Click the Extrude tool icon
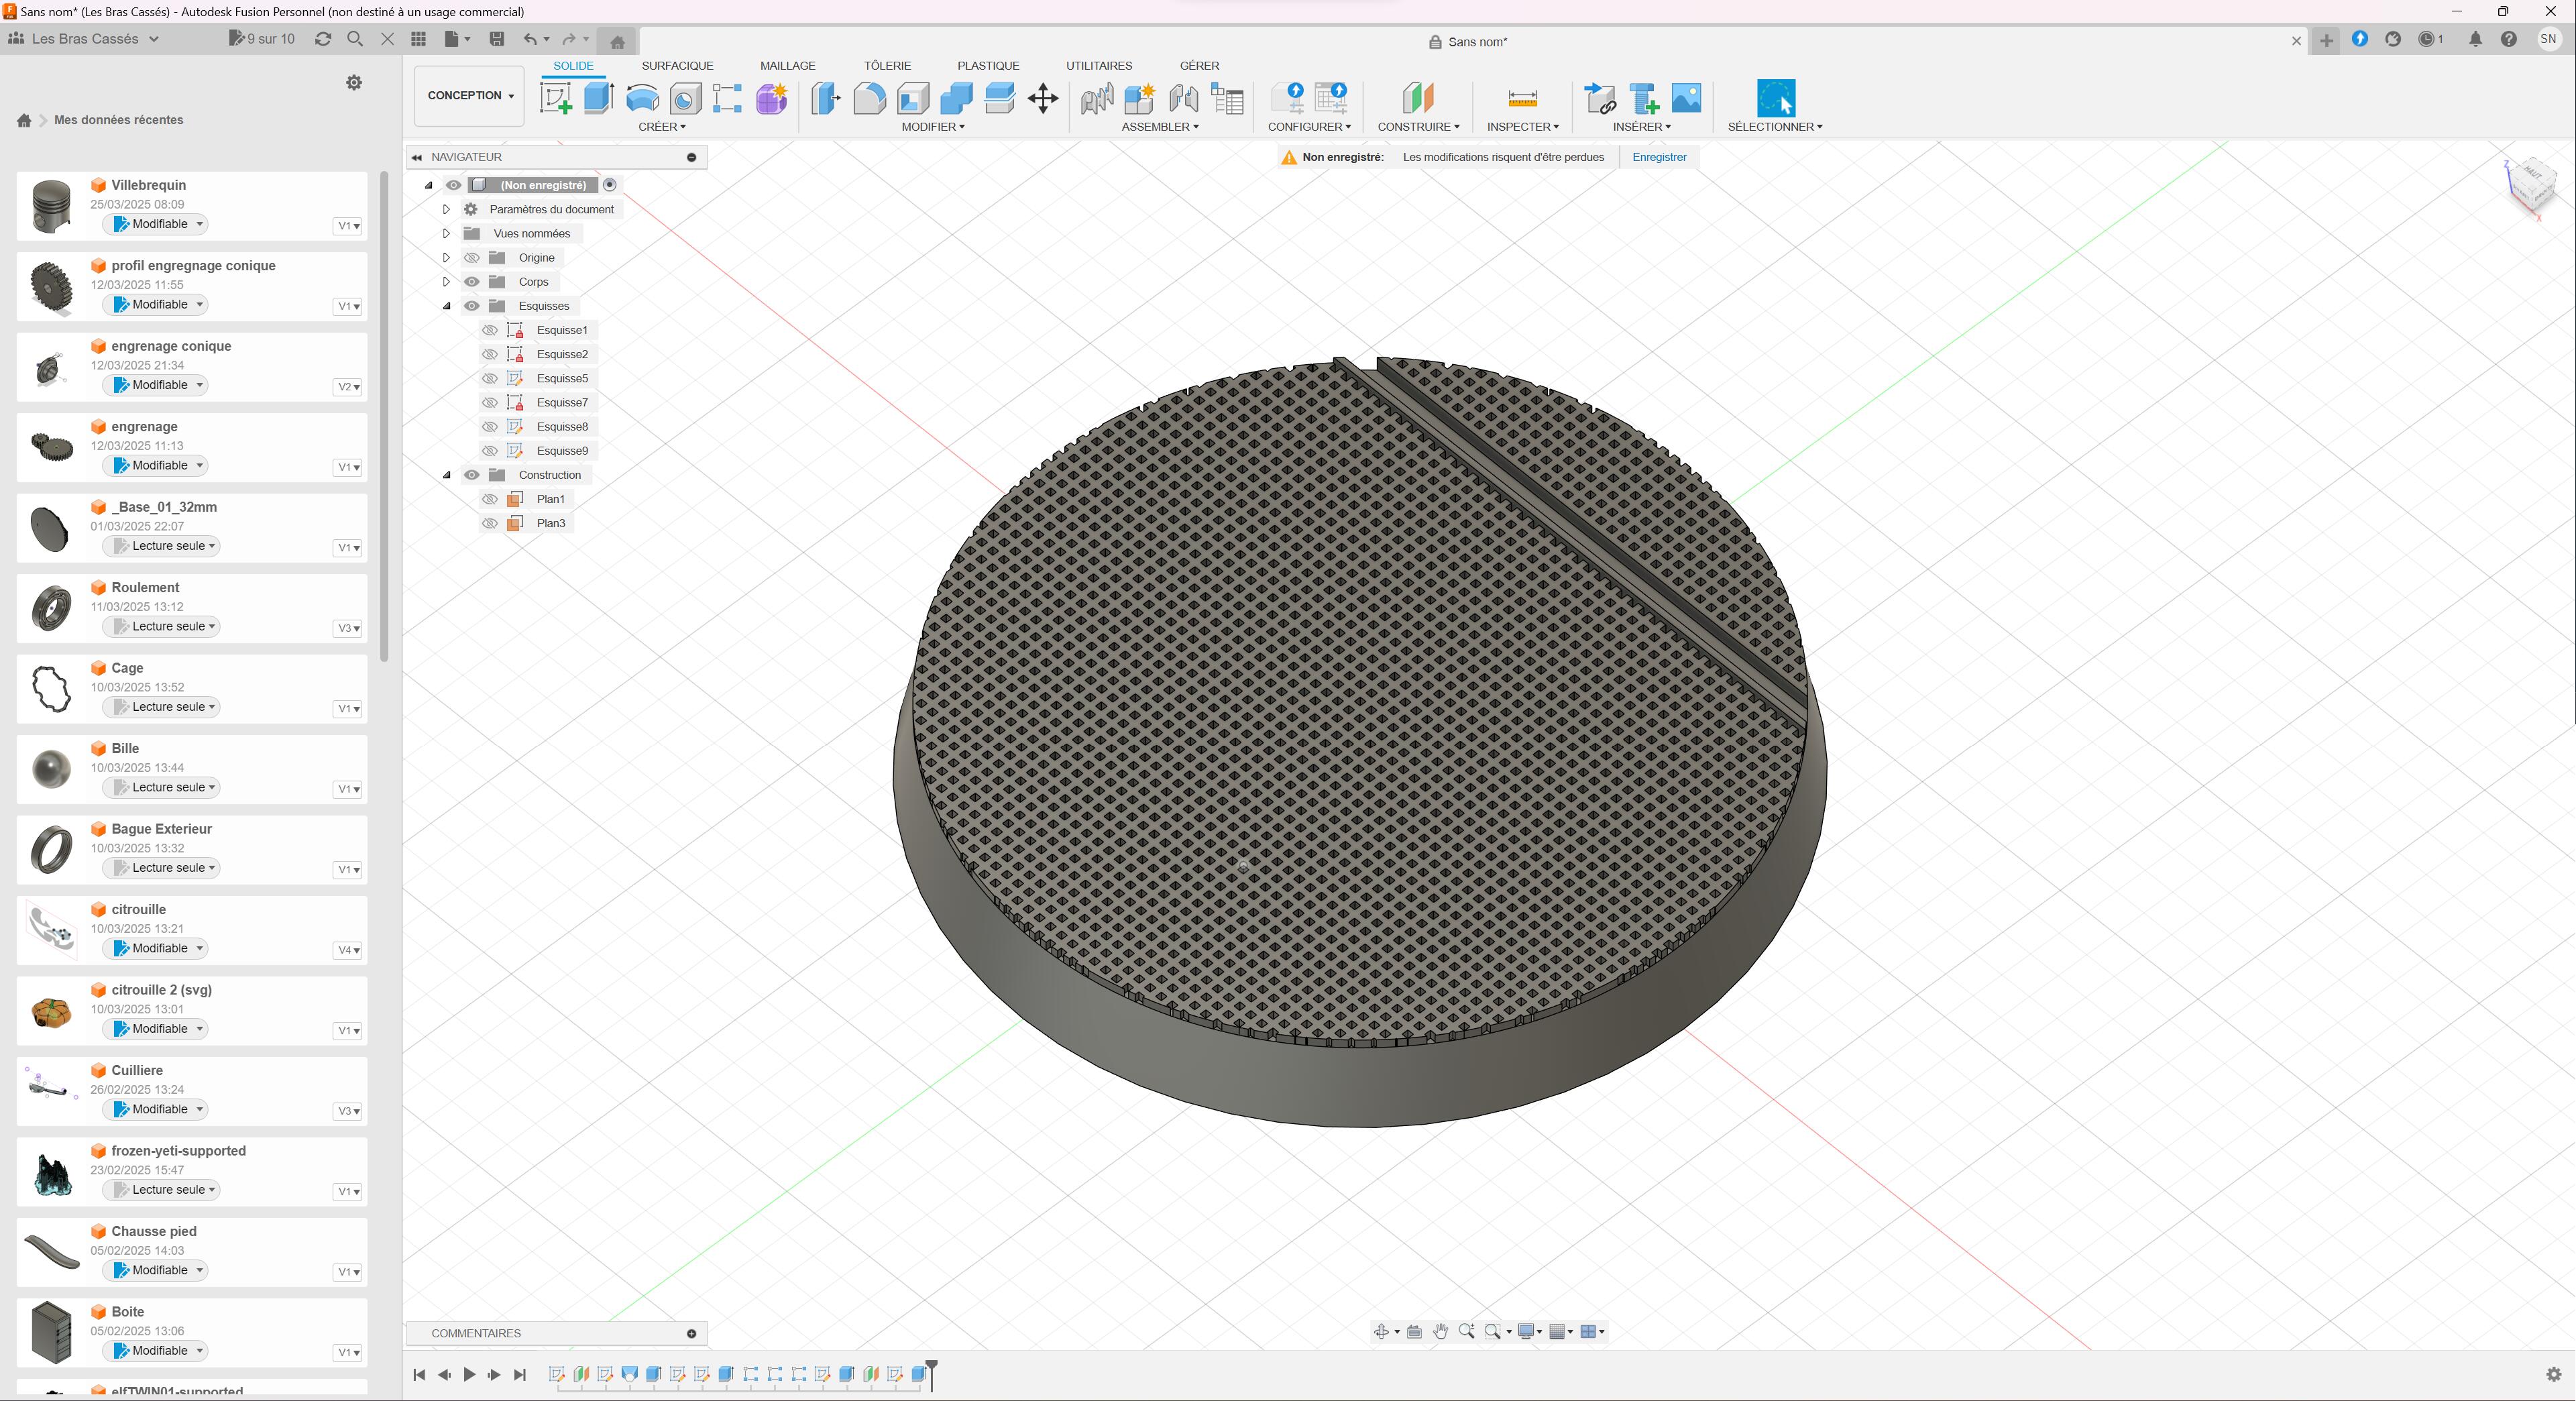 (598, 98)
